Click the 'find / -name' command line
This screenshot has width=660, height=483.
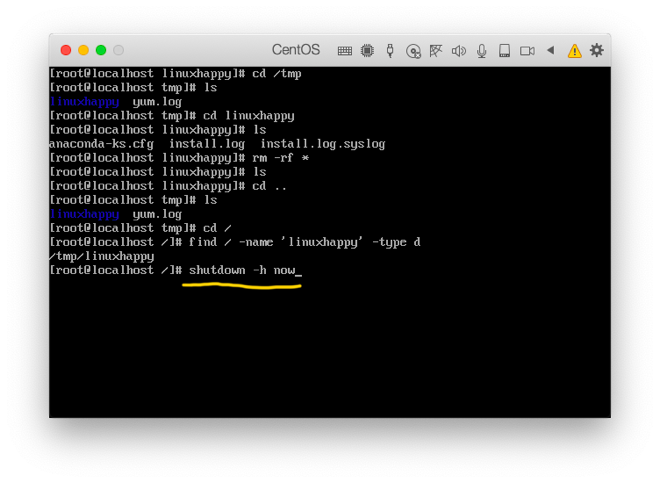pyautogui.click(x=235, y=242)
